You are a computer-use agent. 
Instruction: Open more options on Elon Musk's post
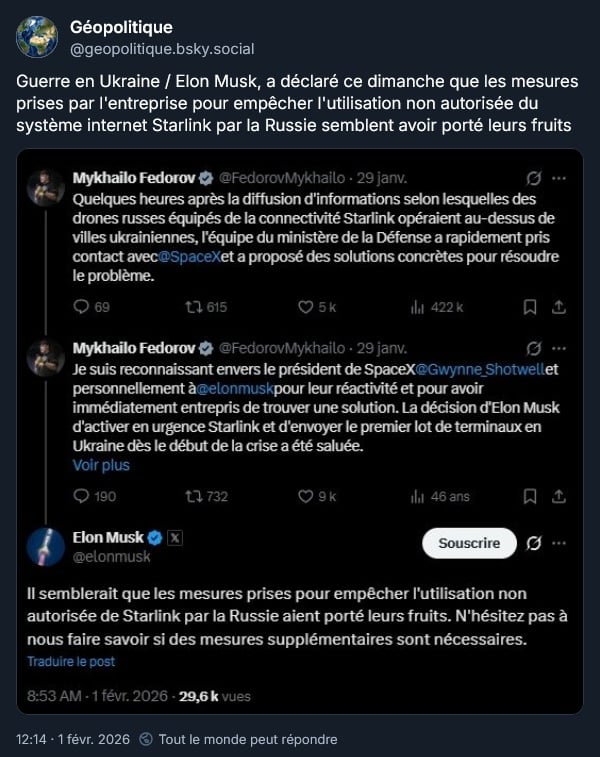[x=559, y=542]
